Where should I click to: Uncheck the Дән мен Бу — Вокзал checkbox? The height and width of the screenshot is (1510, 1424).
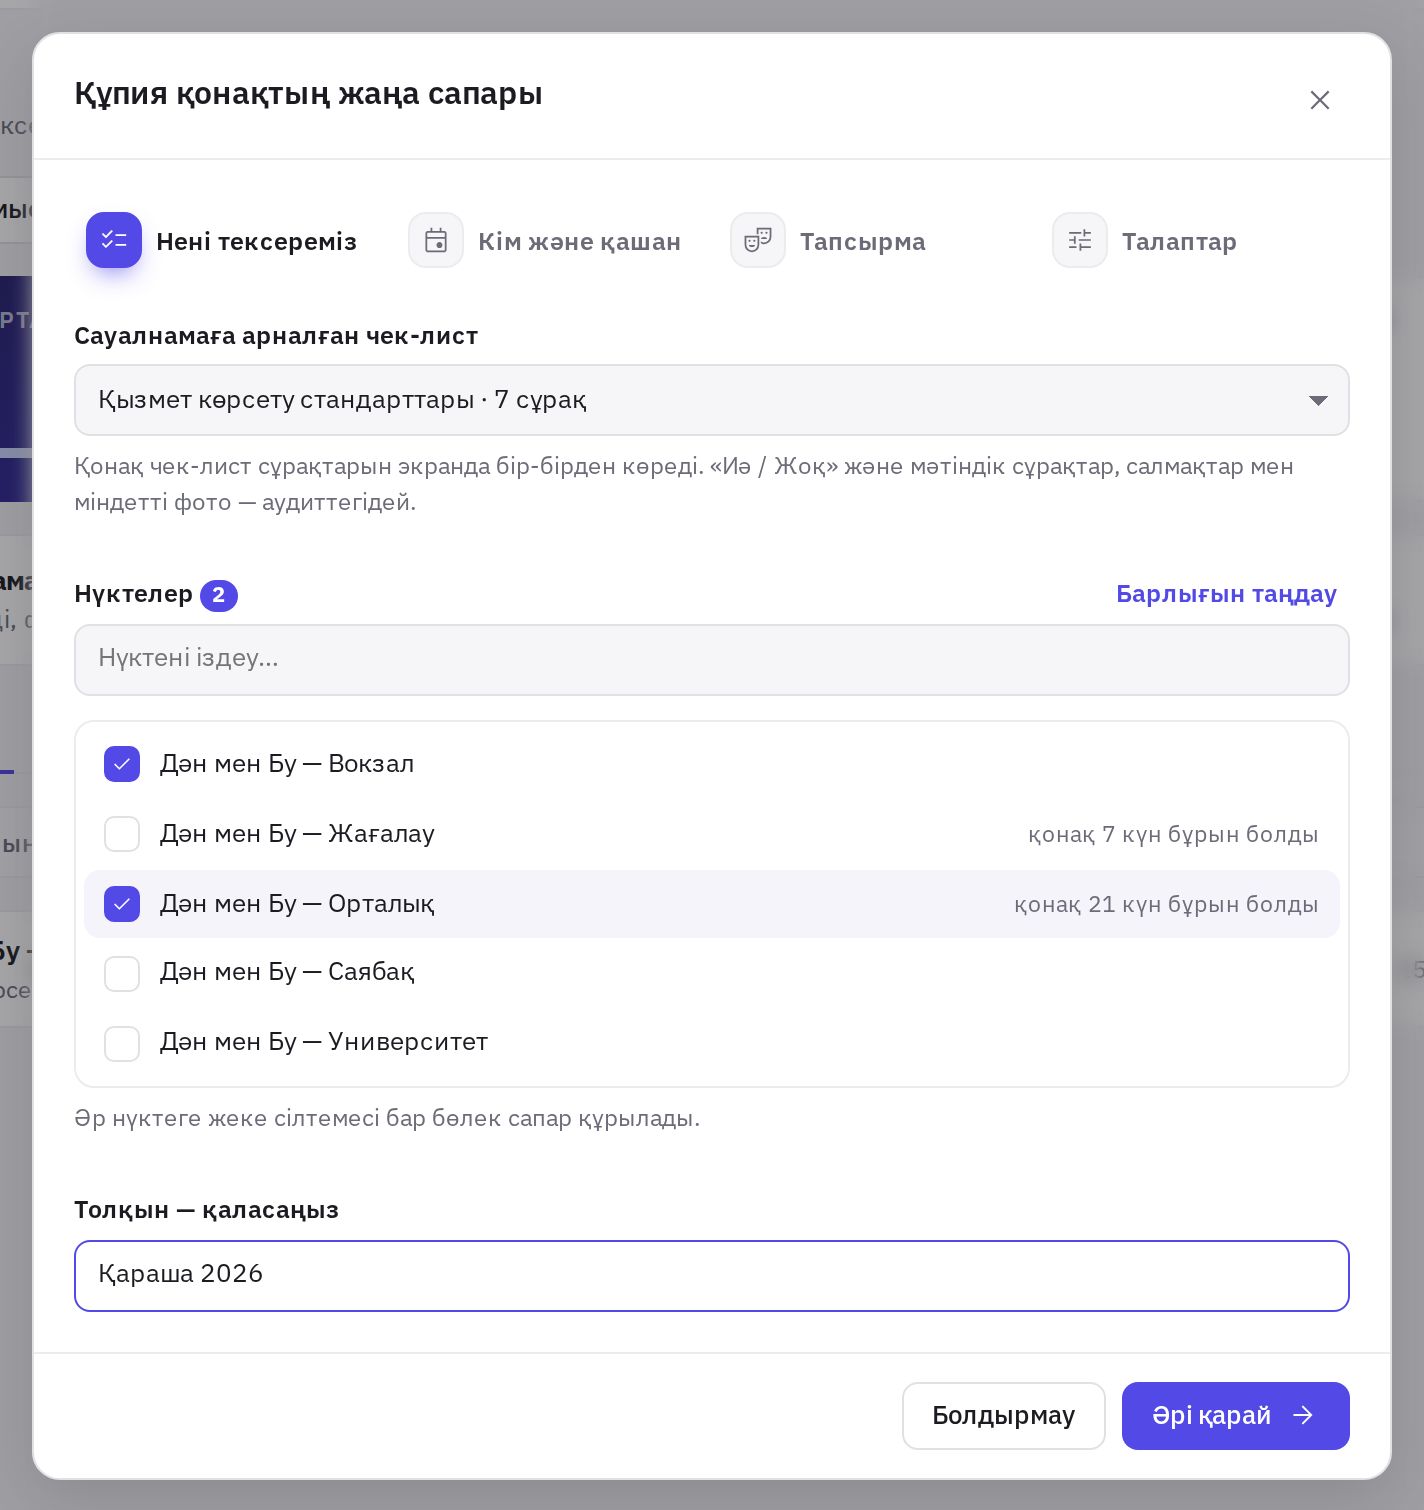pos(122,764)
